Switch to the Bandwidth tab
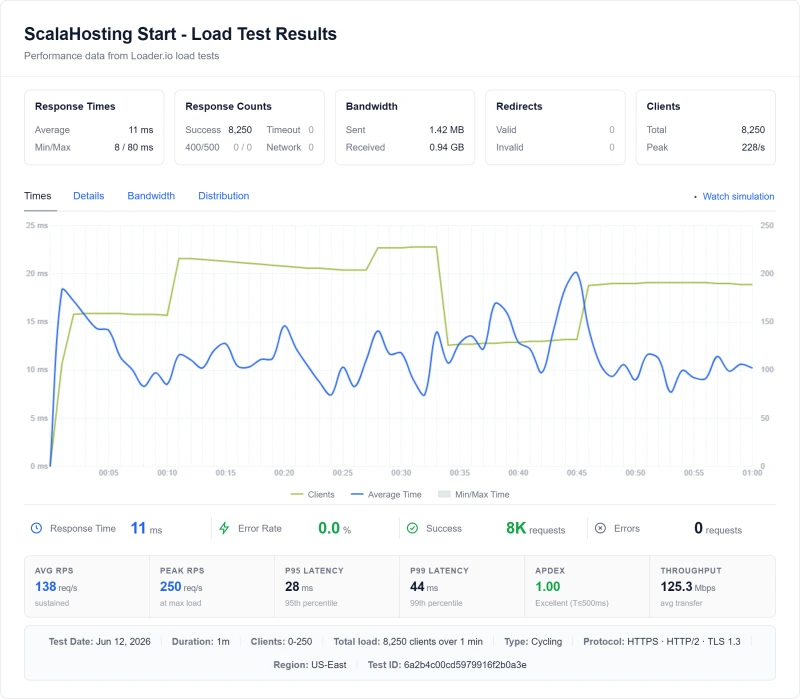800x699 pixels. 151,196
